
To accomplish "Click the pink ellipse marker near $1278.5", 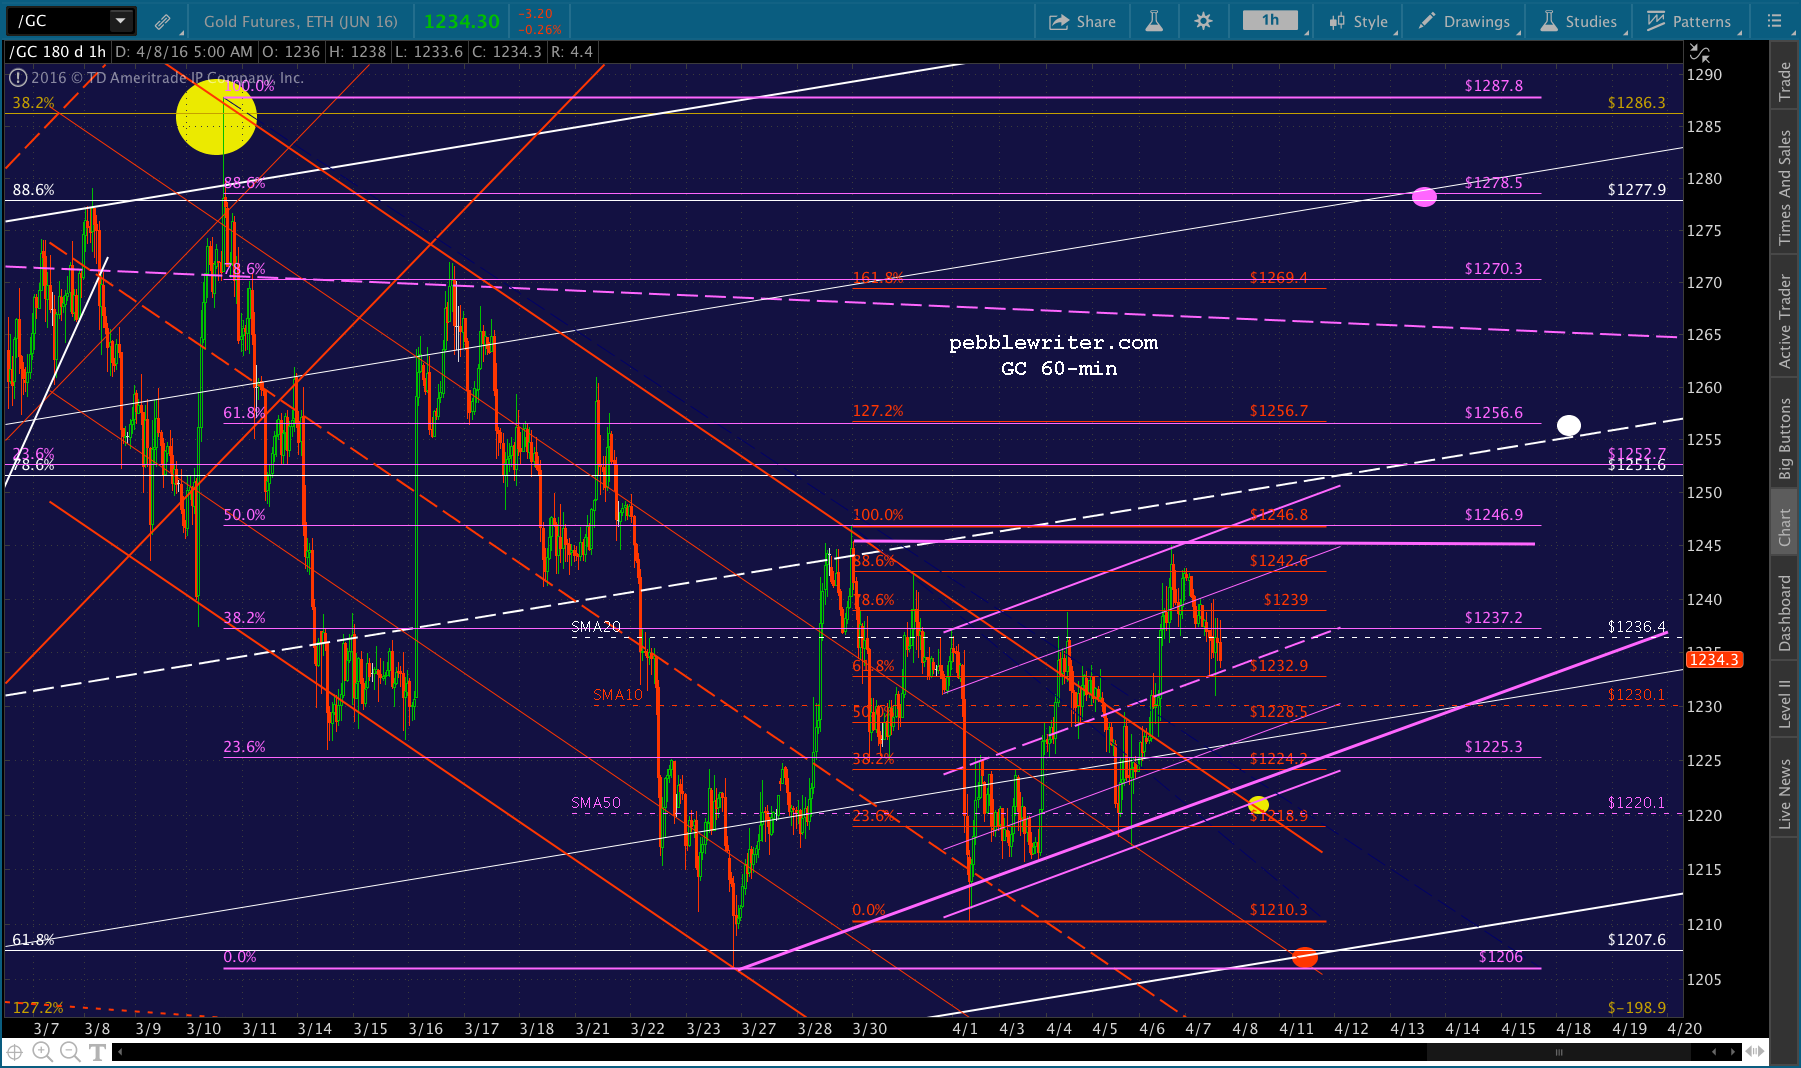I will (x=1424, y=197).
